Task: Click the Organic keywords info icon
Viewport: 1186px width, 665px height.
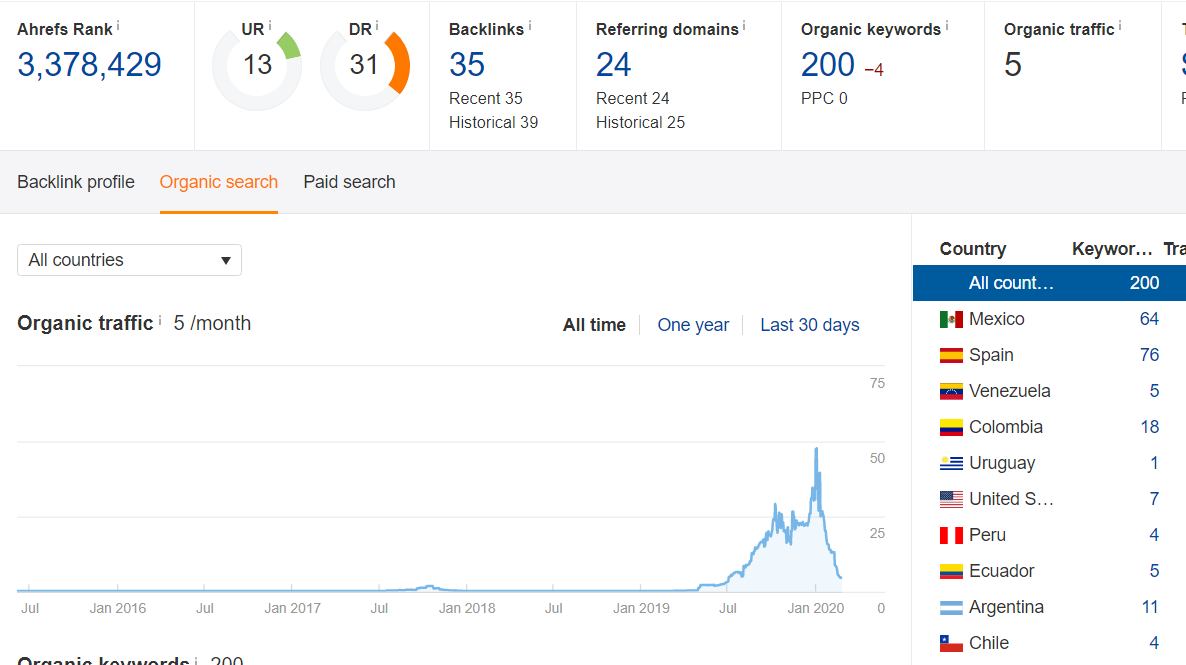Action: [947, 26]
